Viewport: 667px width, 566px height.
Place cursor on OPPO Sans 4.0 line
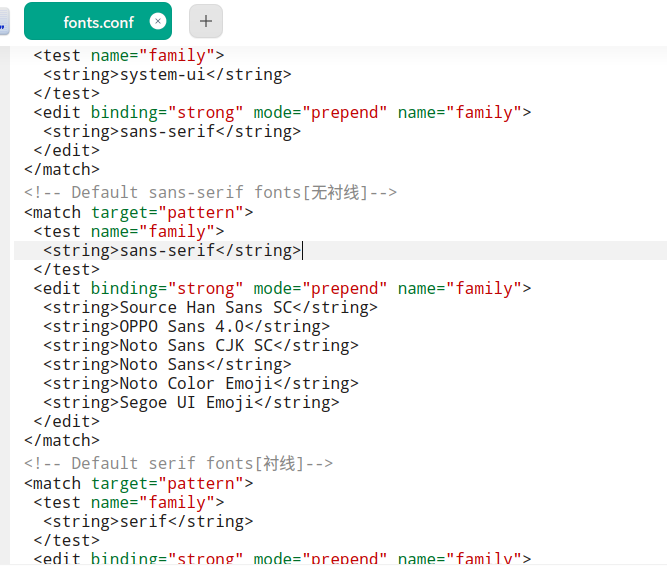(x=186, y=327)
